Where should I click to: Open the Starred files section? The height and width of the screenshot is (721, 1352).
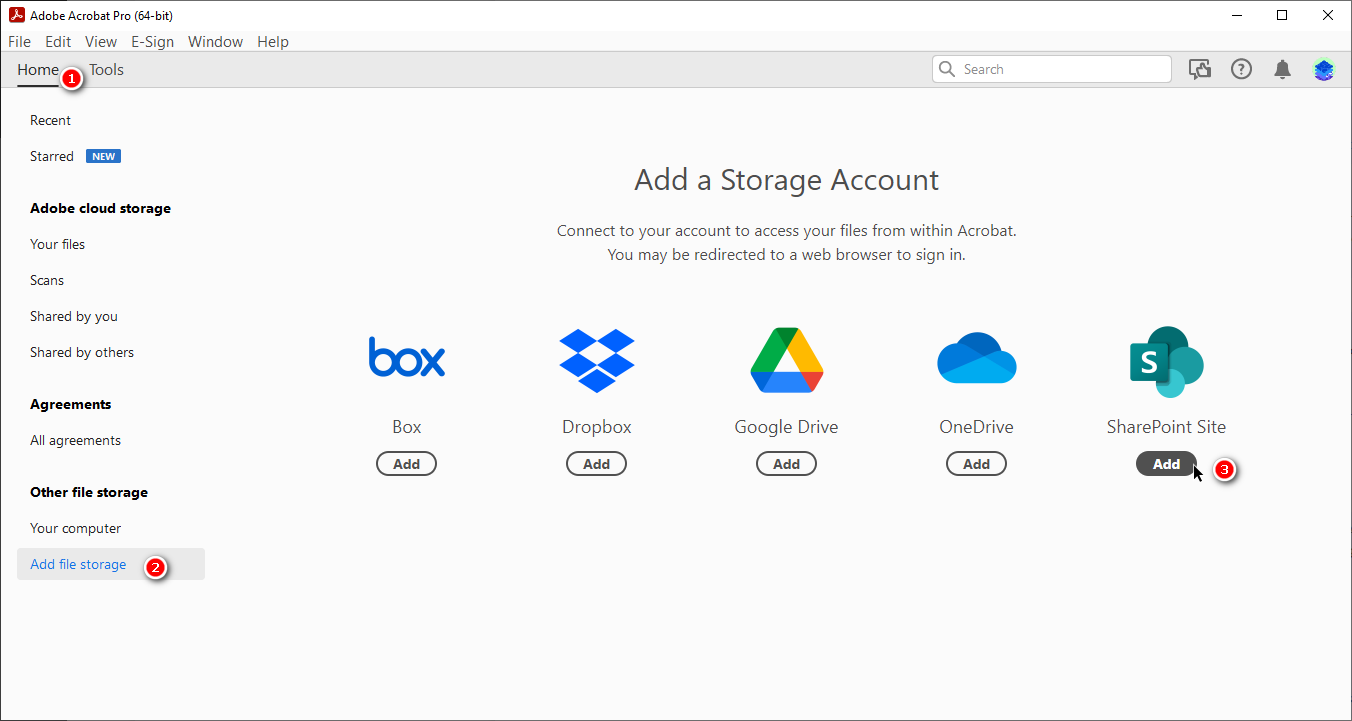52,156
